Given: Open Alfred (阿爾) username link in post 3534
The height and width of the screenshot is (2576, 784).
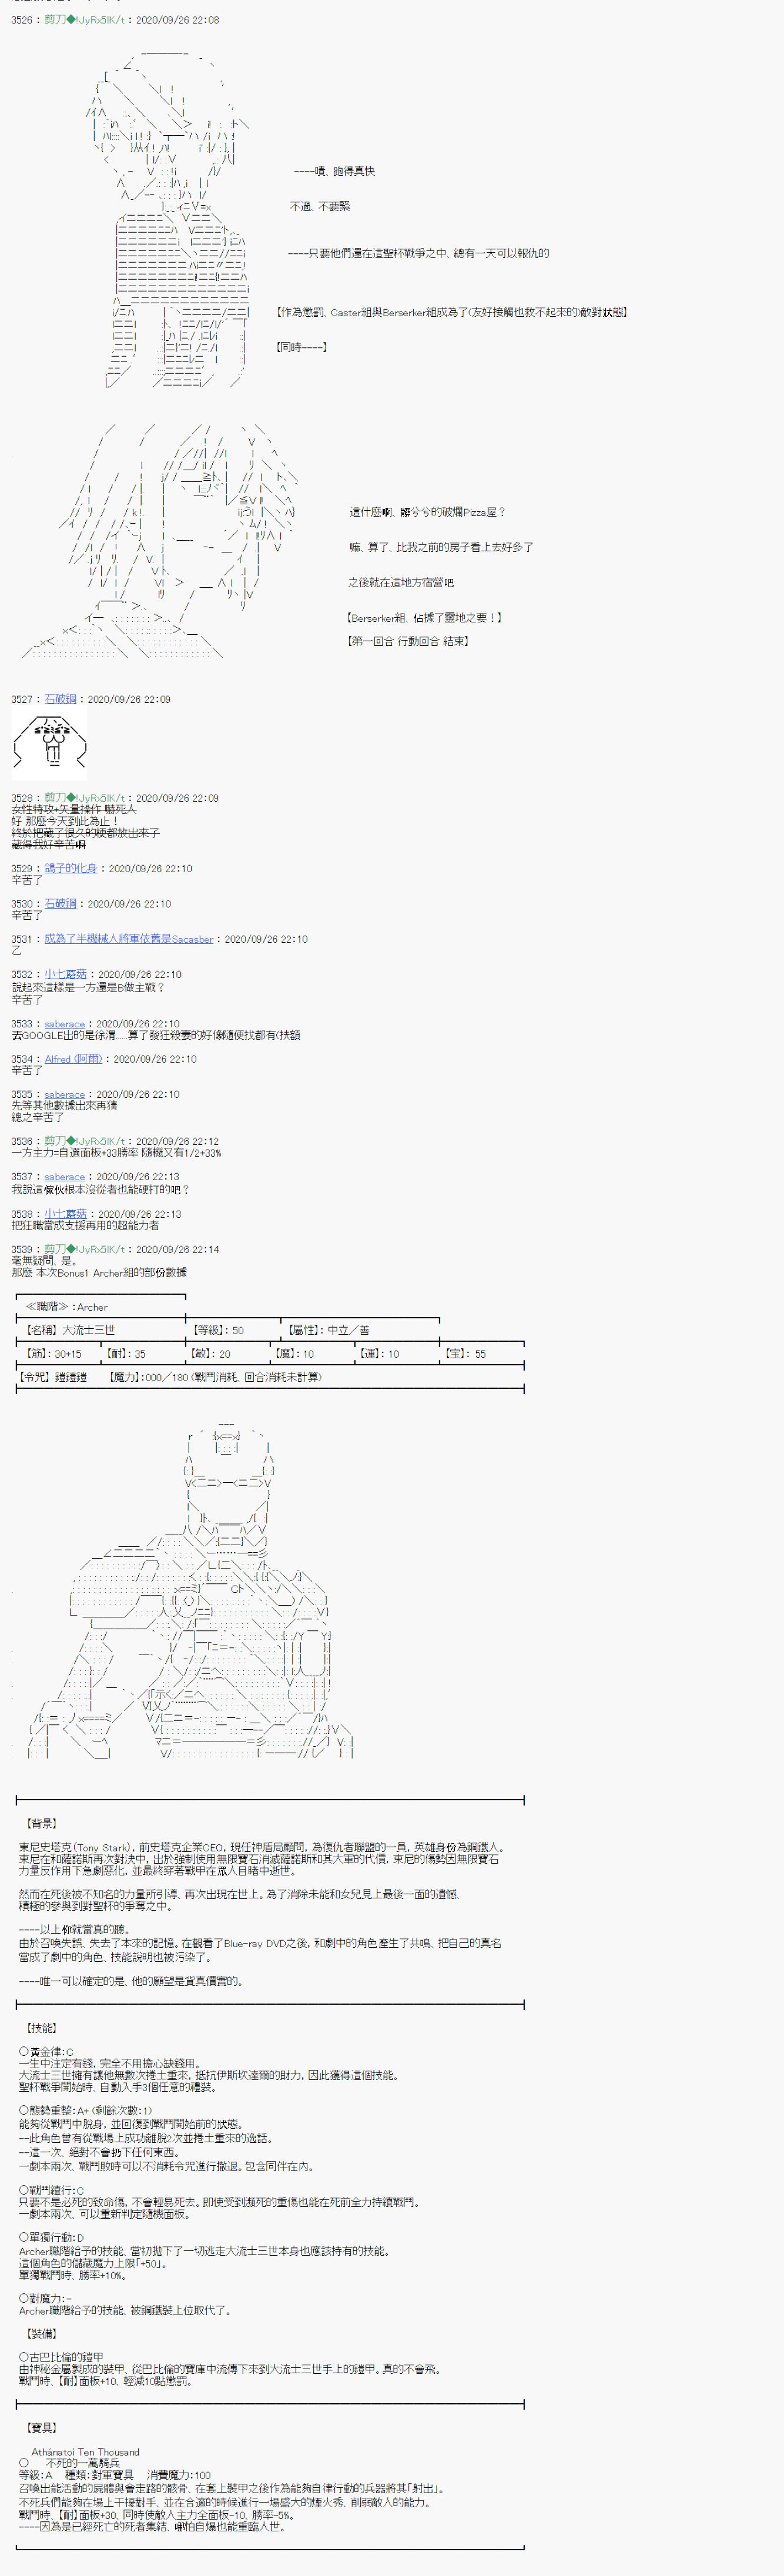Looking at the screenshot, I should coord(73,1058).
